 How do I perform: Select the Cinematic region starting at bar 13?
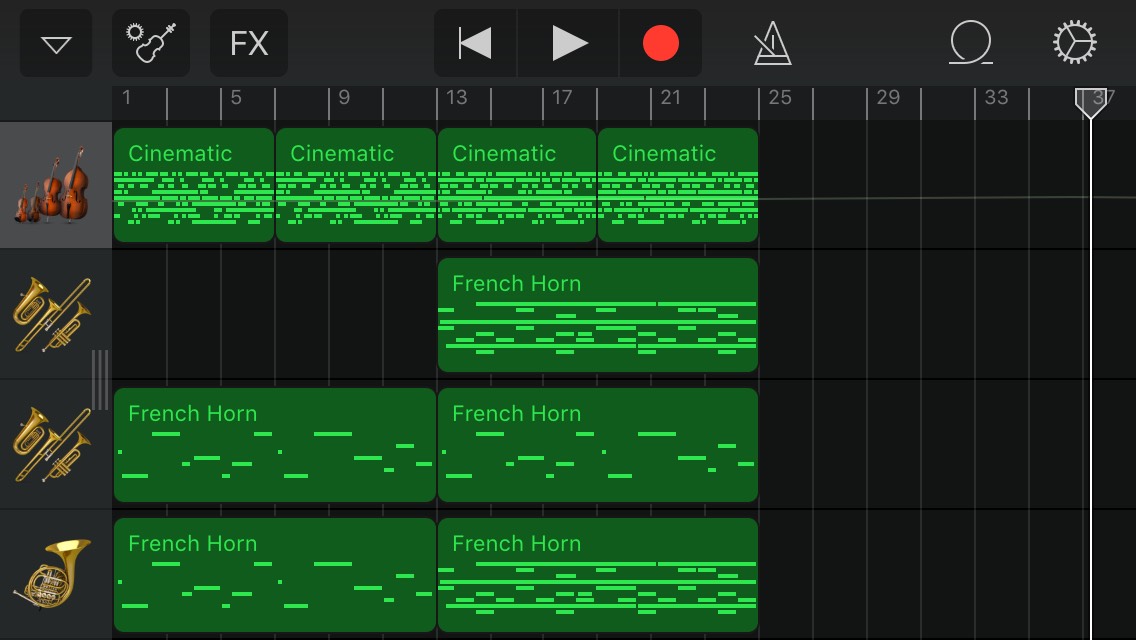[517, 185]
